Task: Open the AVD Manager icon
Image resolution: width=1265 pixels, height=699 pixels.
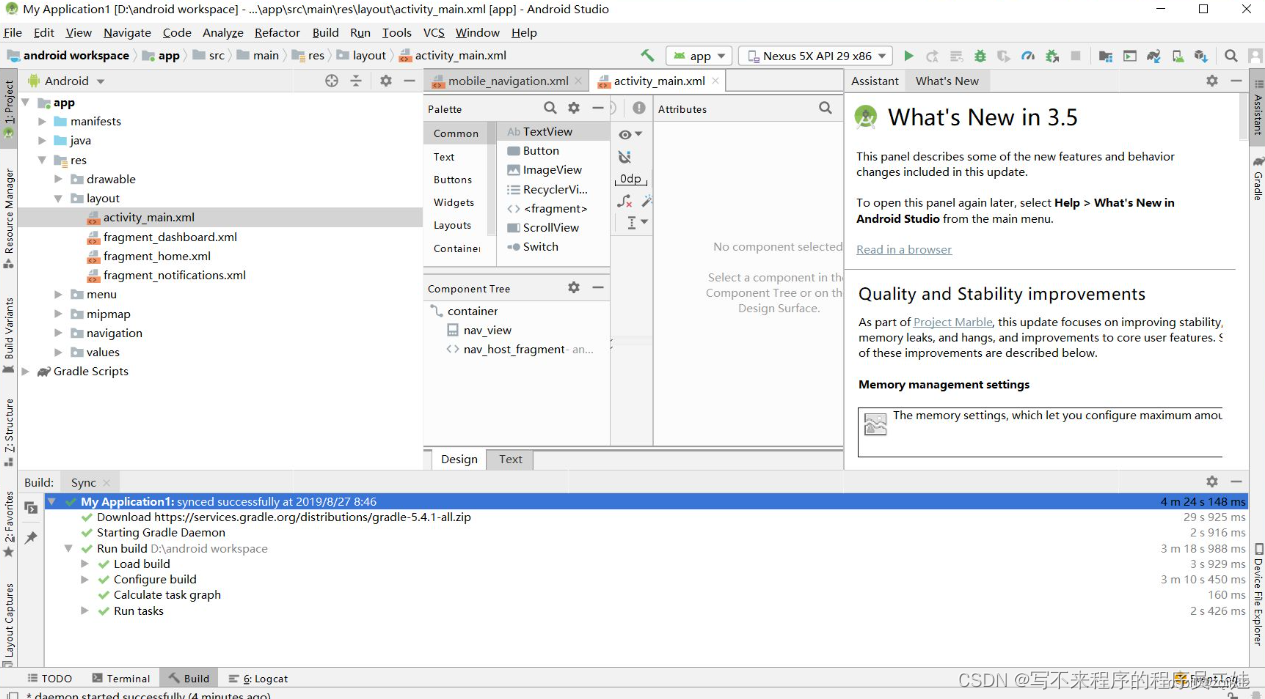Action: coord(1178,56)
